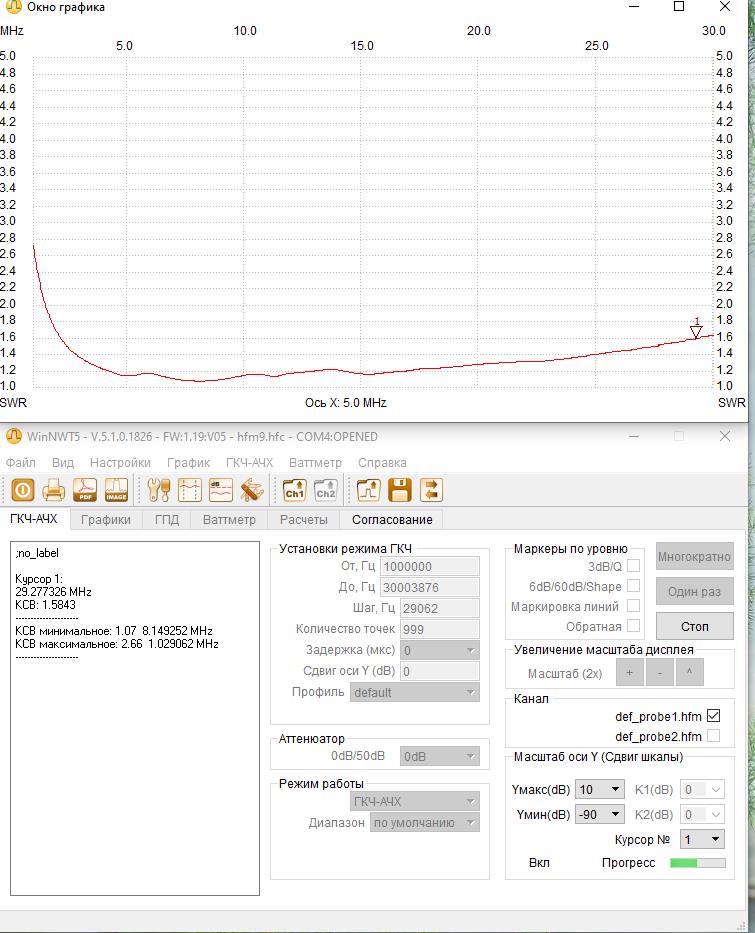Open wrench and brush settings icon

tap(158, 490)
